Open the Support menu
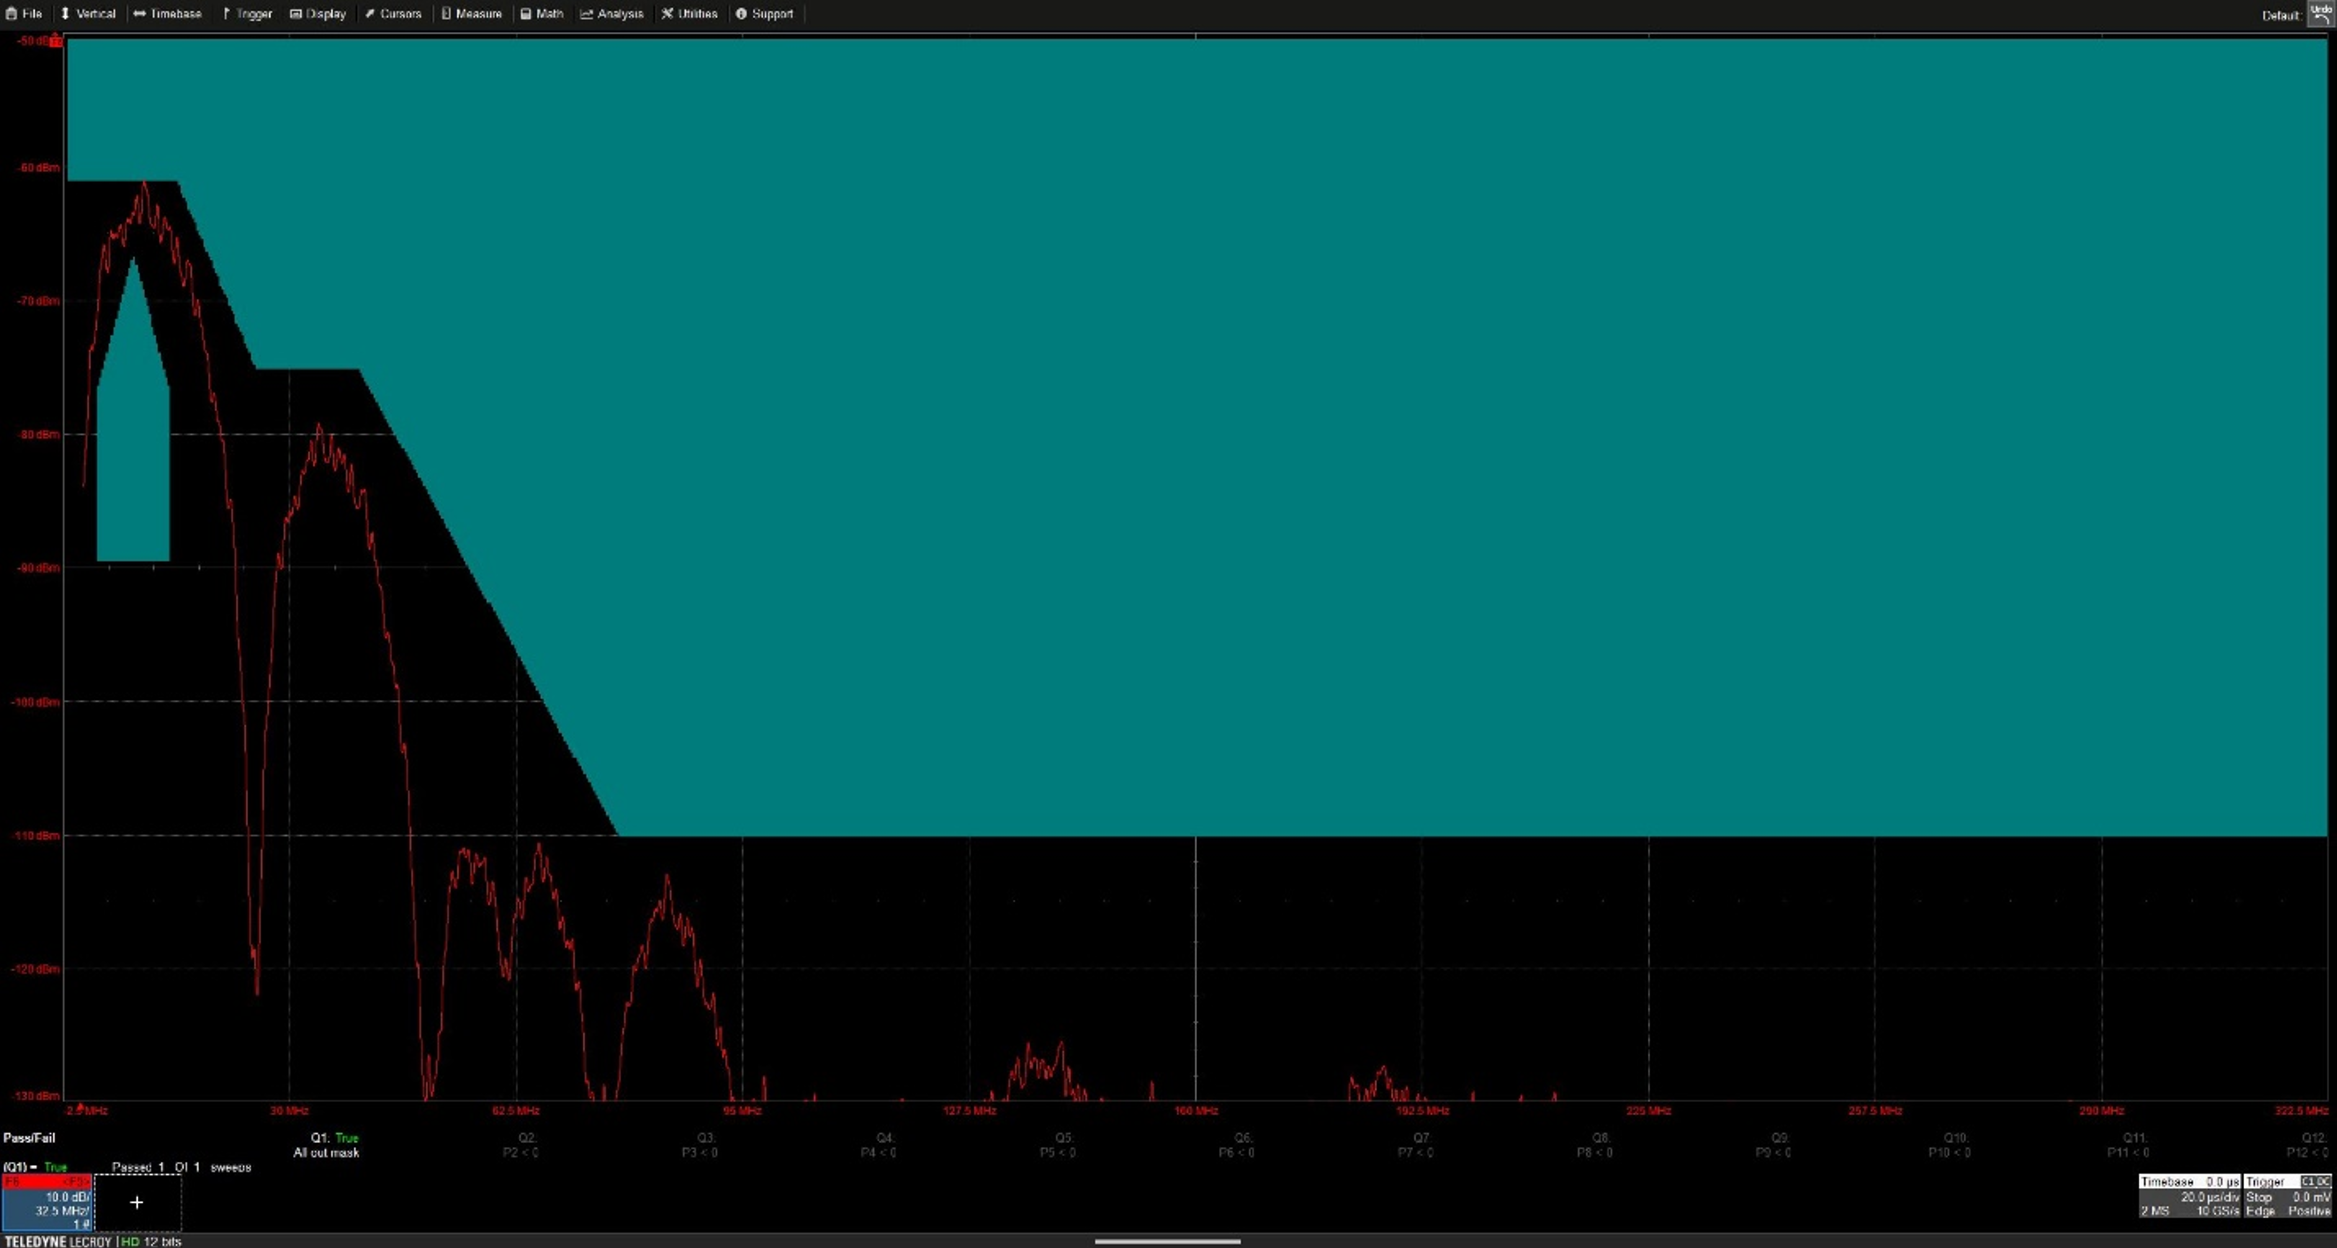The height and width of the screenshot is (1248, 2337). click(x=765, y=14)
